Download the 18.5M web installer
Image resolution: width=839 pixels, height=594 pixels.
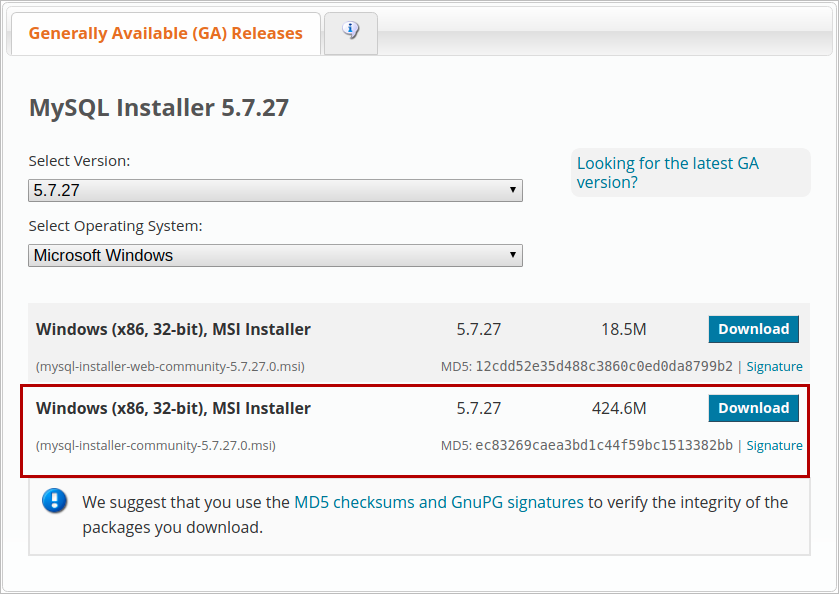pos(753,329)
